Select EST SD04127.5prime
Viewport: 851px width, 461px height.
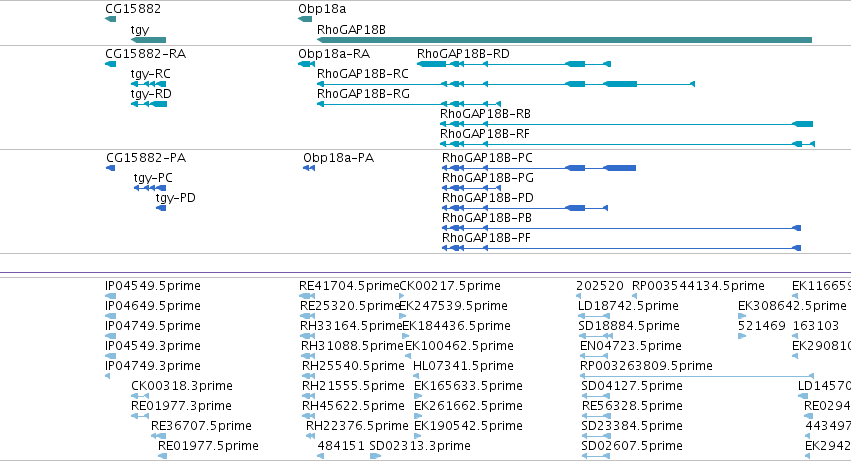(x=632, y=386)
